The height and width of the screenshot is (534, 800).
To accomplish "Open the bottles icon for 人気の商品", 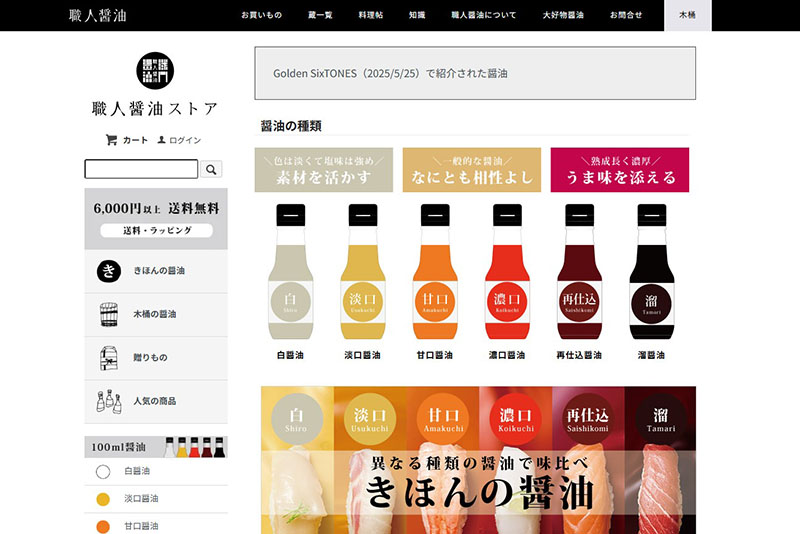I will [x=108, y=401].
